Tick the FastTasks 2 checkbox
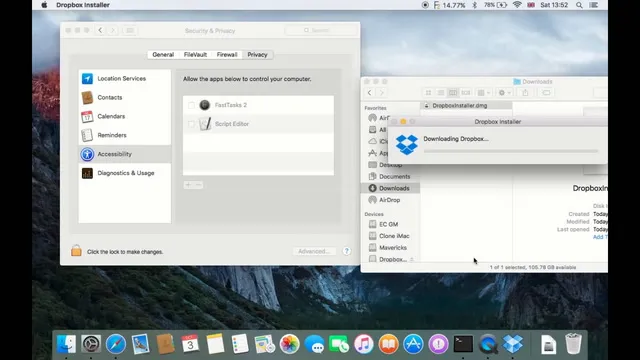640x360 pixels. (191, 105)
